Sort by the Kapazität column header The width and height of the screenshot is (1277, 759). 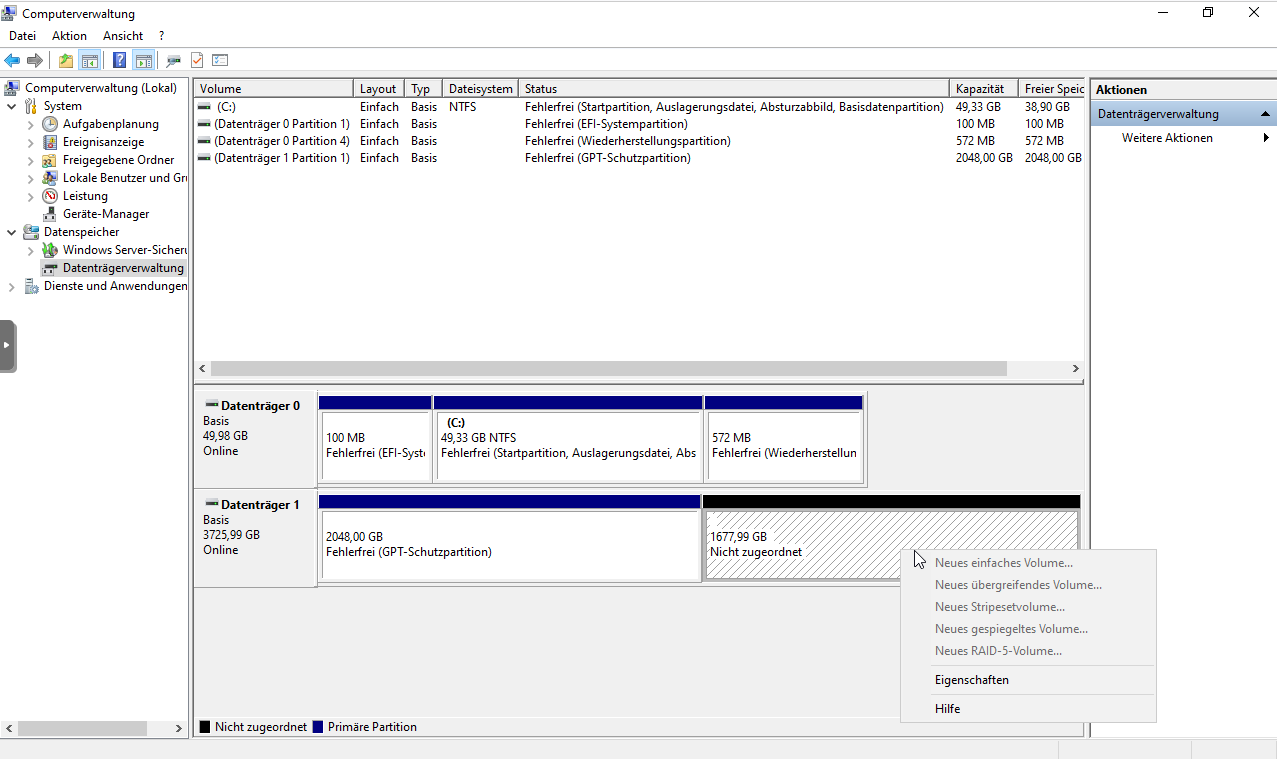983,89
